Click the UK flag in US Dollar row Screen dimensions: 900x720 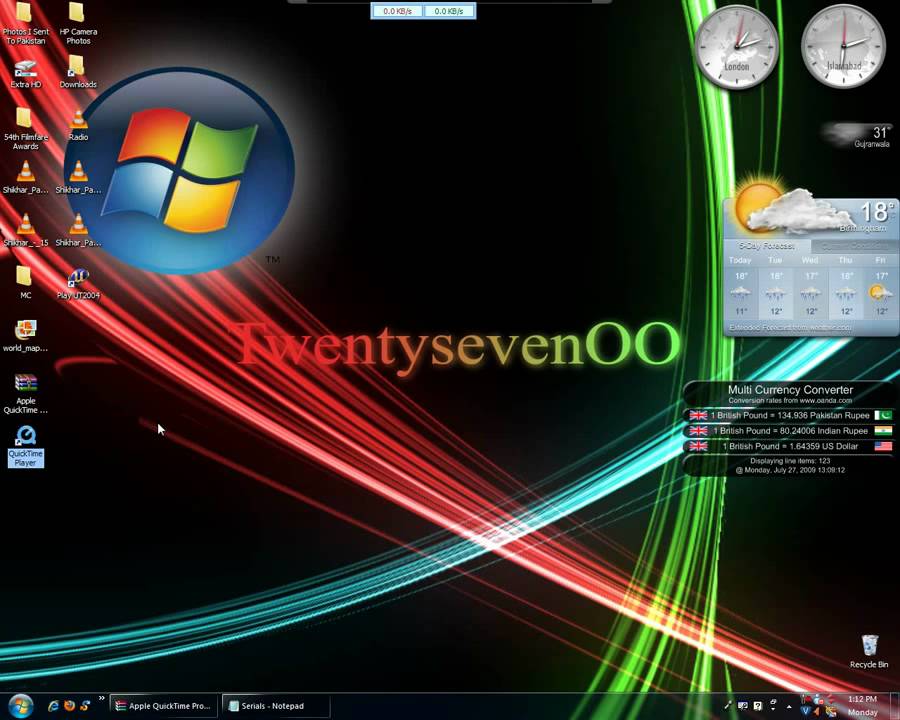[698, 446]
